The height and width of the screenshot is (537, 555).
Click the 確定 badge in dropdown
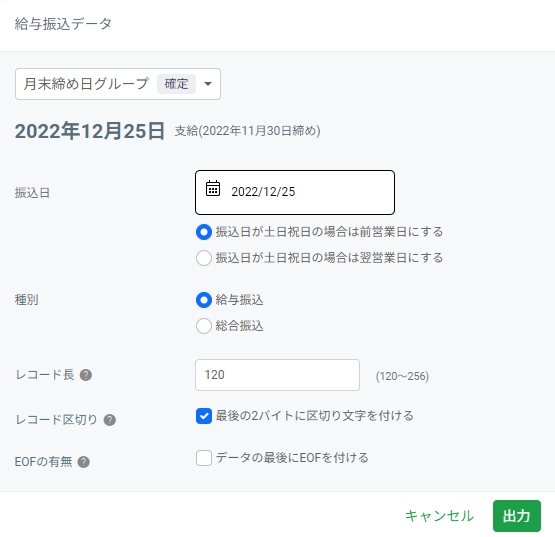pyautogui.click(x=176, y=84)
